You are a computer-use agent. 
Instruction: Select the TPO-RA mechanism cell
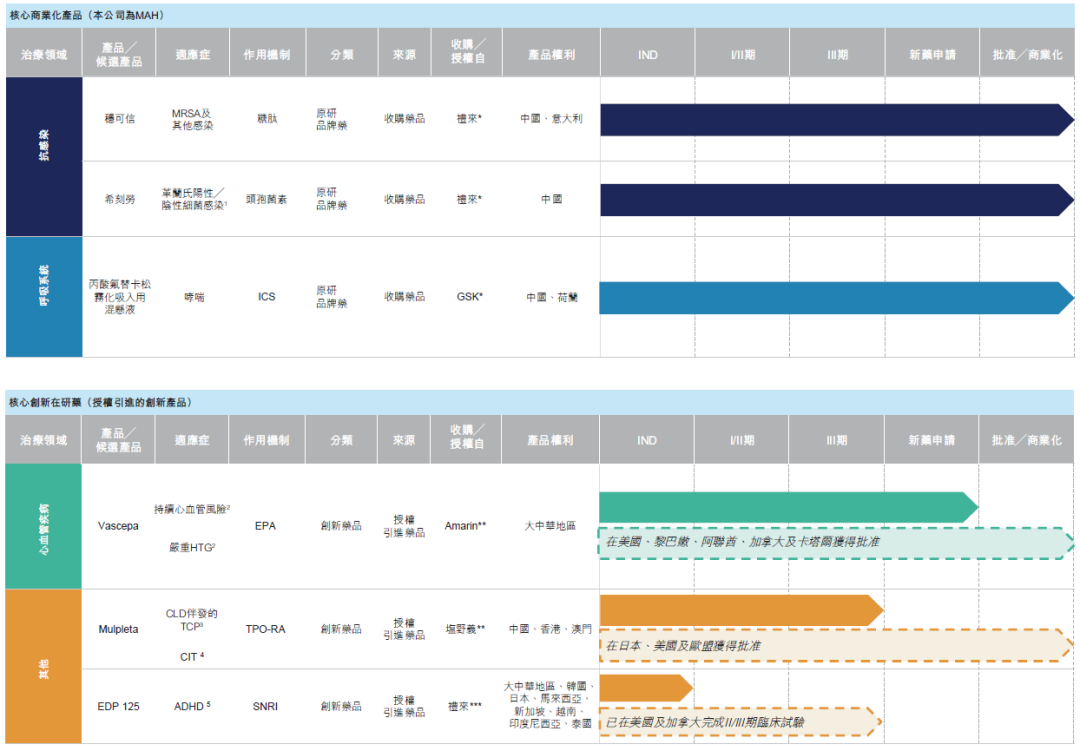click(266, 629)
